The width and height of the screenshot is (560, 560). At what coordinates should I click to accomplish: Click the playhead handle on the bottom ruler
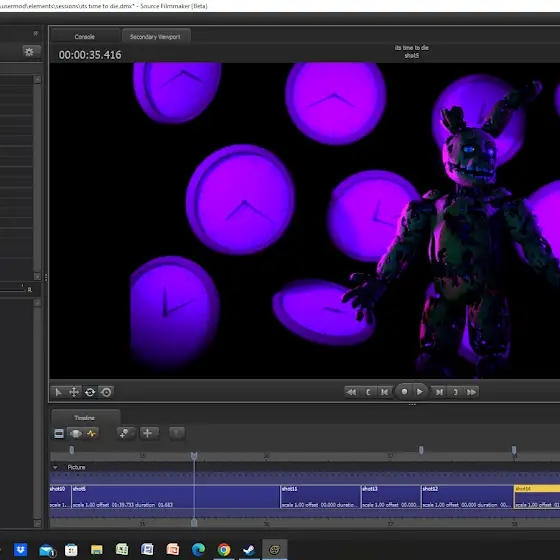[194, 523]
